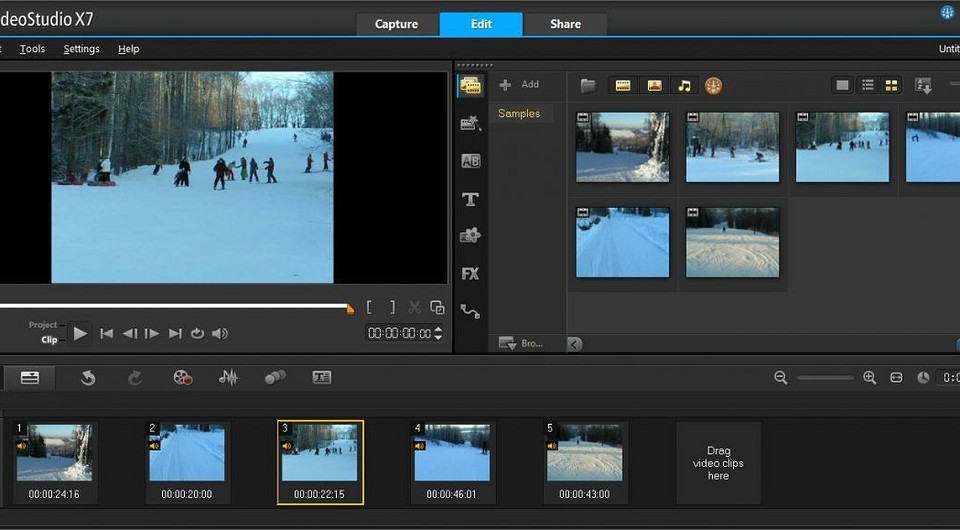Split clip with the scissors icon

click(x=414, y=307)
